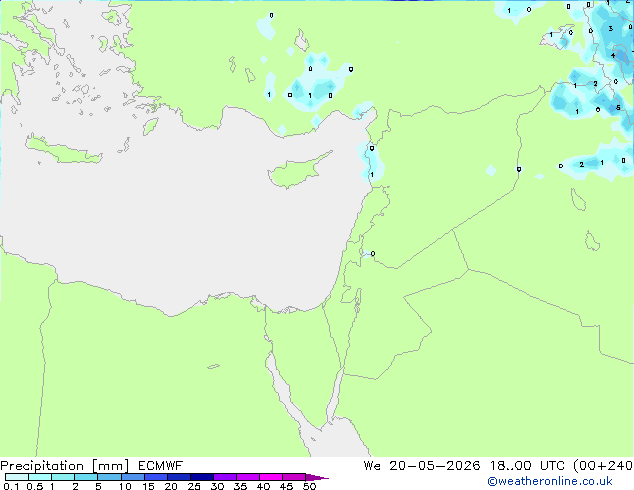The width and height of the screenshot is (634, 490).
Task: Click the island of Crete on map
Action: coord(63,151)
